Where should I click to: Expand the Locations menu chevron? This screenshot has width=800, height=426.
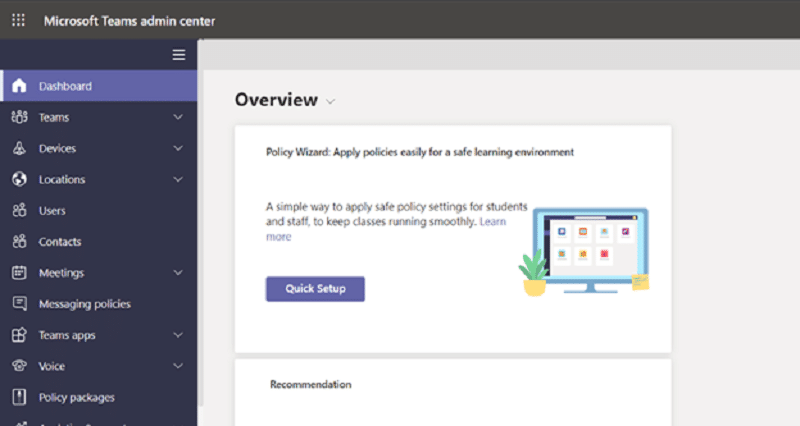click(x=178, y=180)
